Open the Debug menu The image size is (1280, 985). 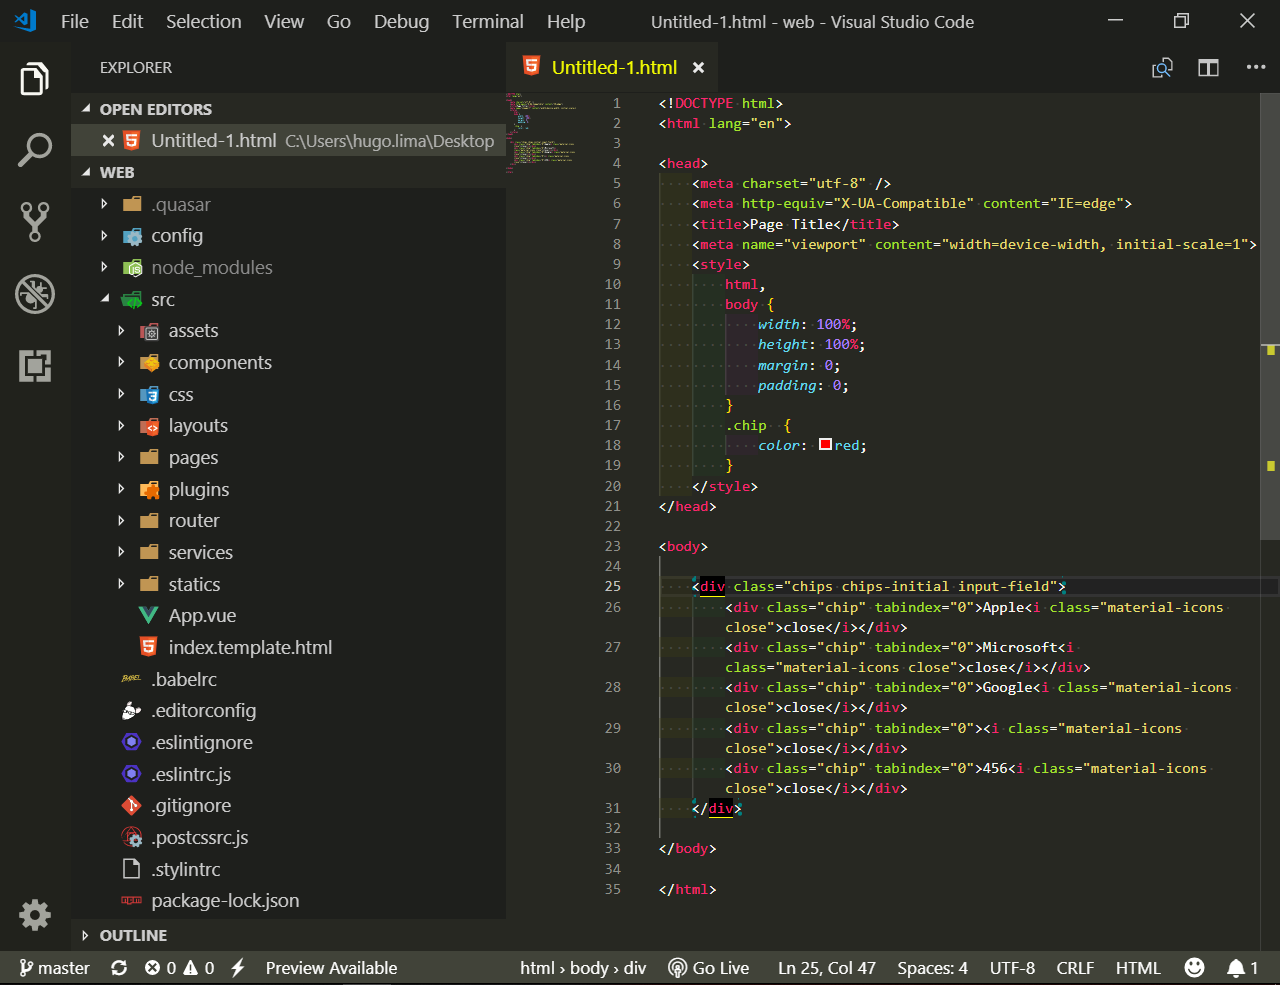coord(401,21)
